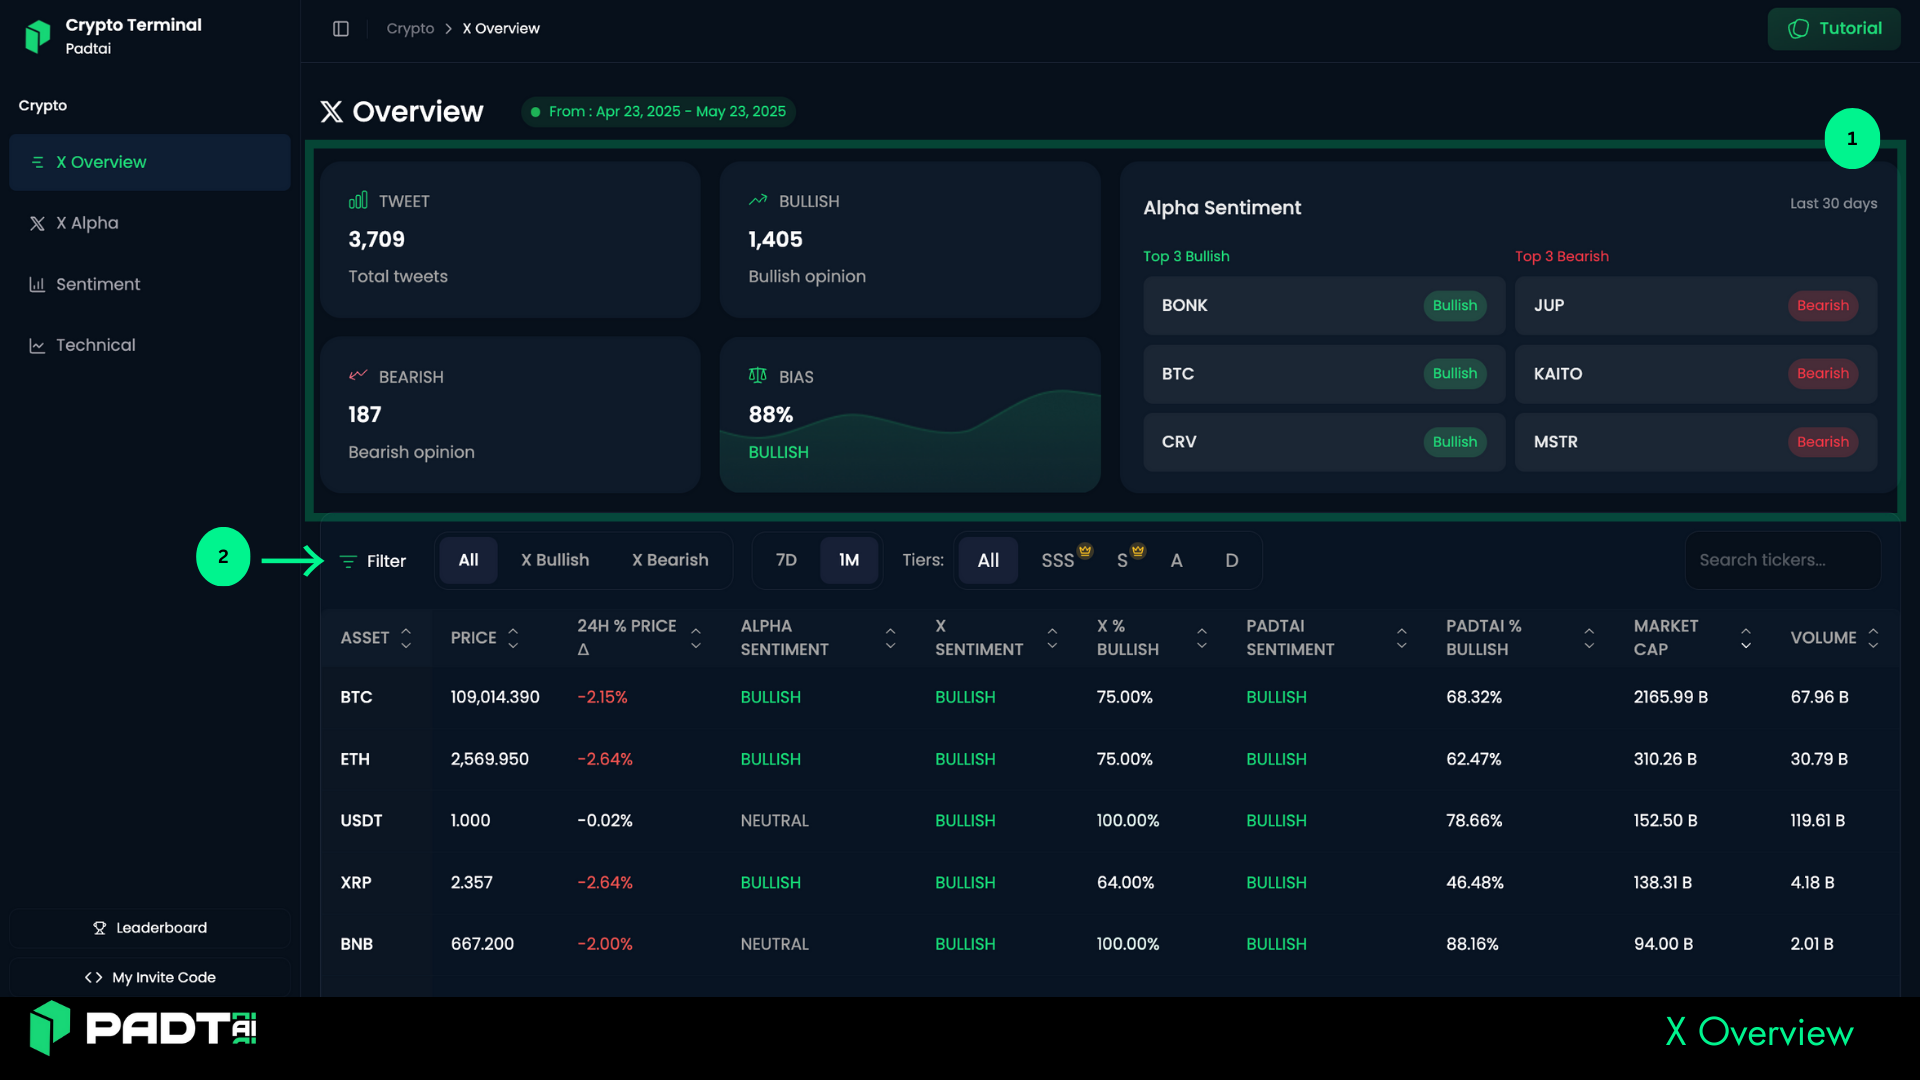Sort by Volume column arrows
The image size is (1920, 1080).
coord(1873,638)
